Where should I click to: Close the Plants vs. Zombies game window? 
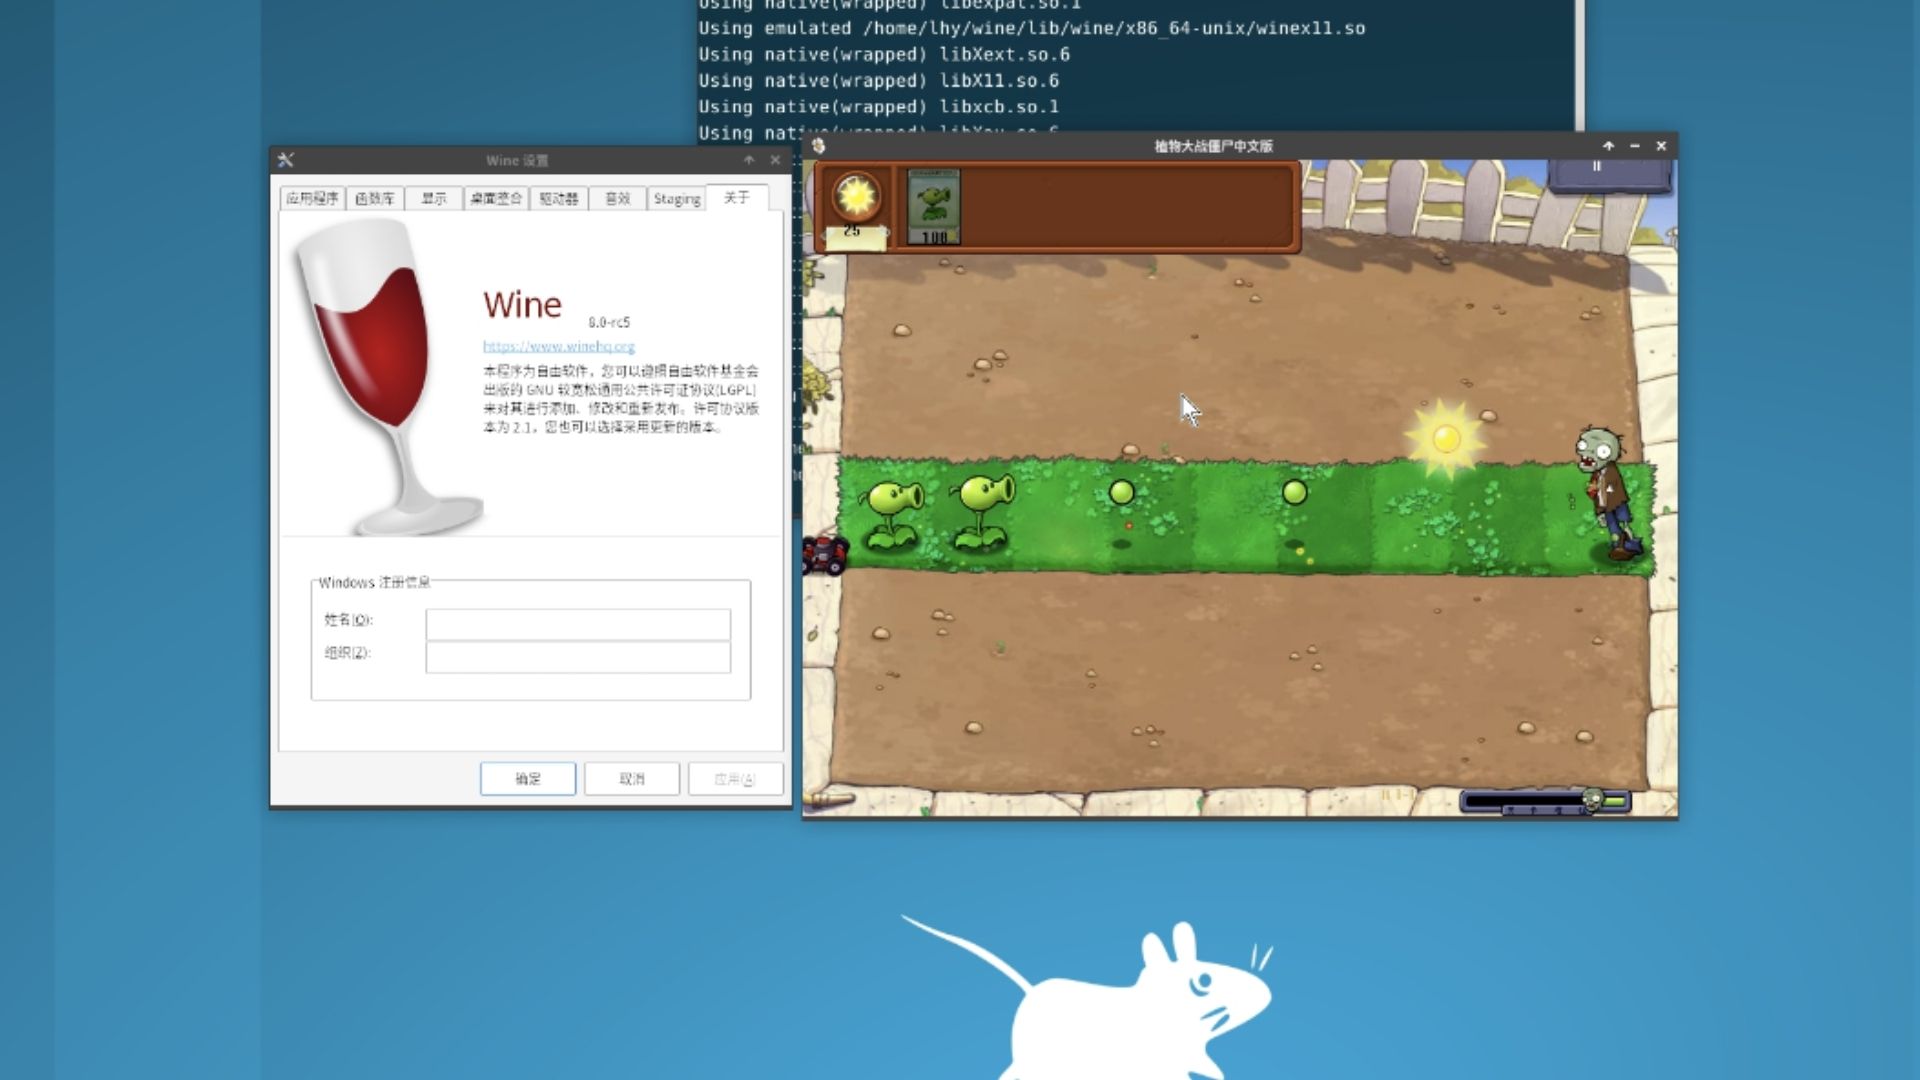click(x=1661, y=146)
